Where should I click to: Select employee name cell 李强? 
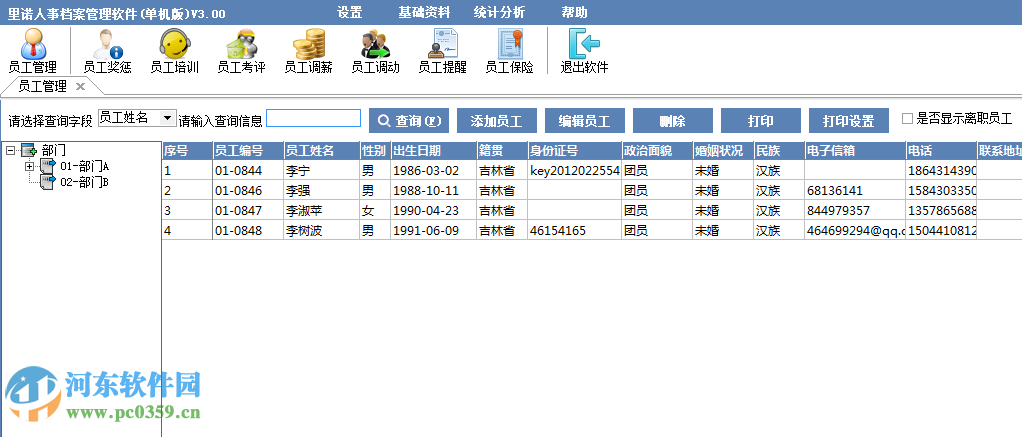point(322,191)
